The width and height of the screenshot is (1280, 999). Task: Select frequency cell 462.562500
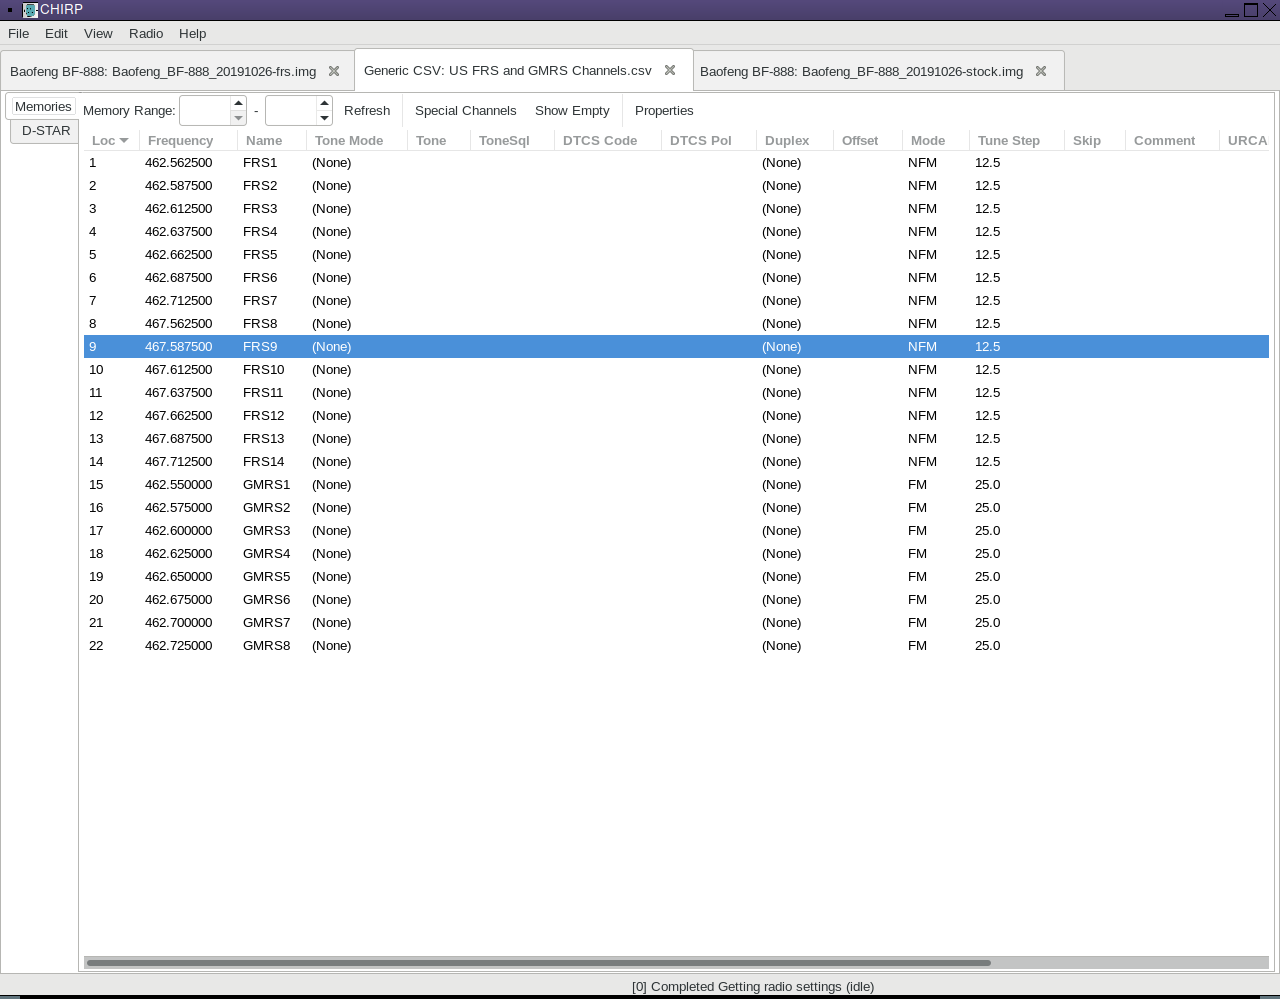178,162
